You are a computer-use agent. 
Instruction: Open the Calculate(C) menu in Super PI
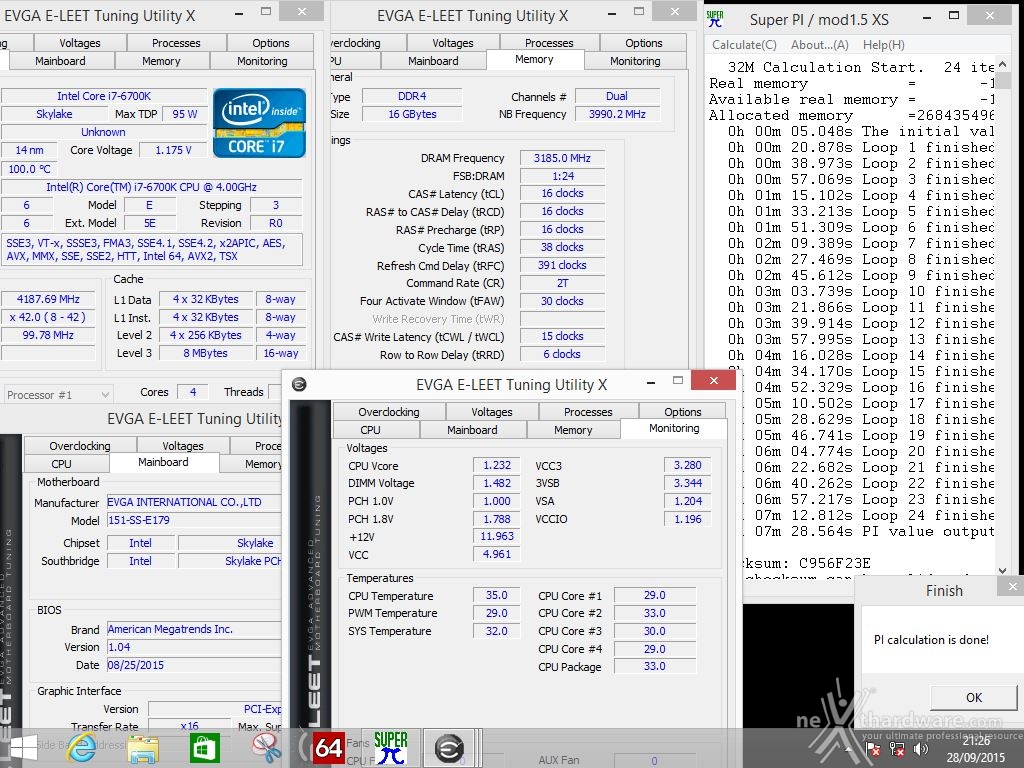[x=744, y=45]
